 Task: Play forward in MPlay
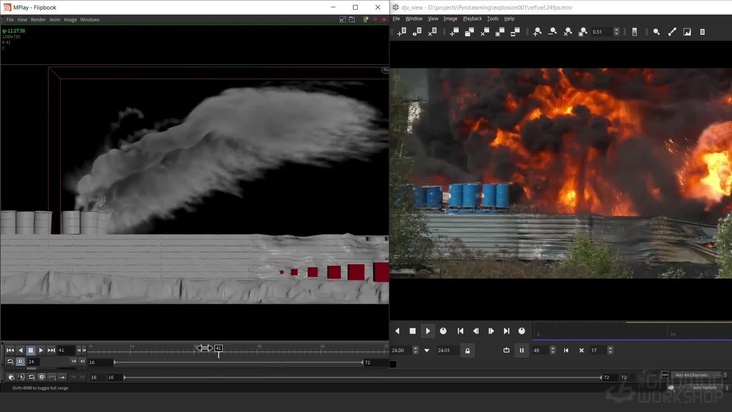[x=41, y=350]
